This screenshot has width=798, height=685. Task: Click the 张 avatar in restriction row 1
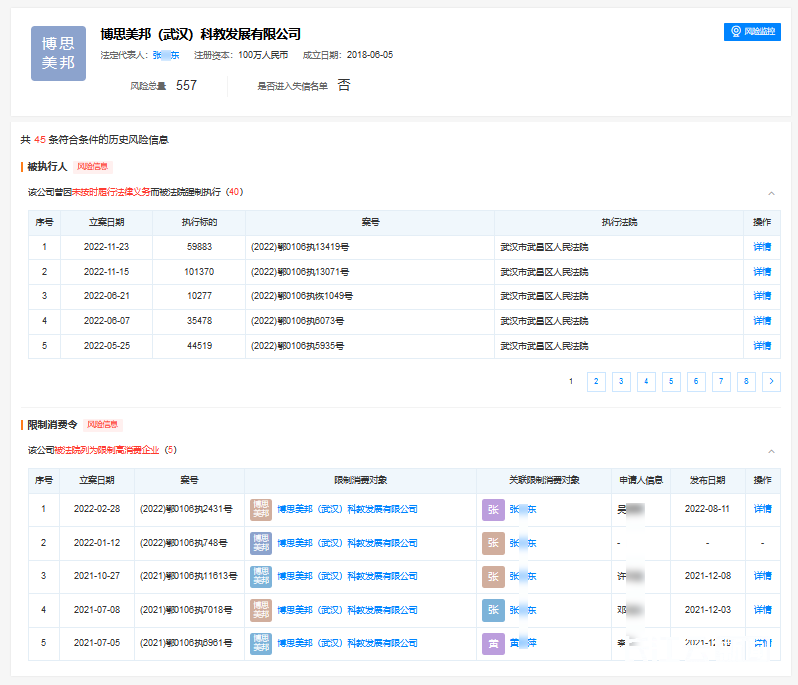493,509
